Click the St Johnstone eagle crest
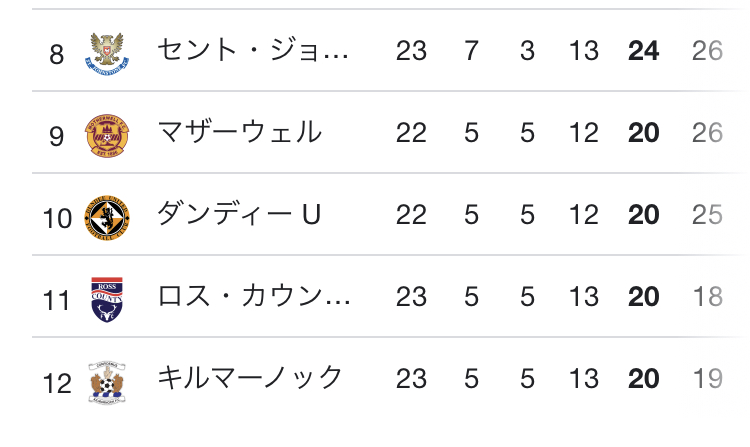Screen dimensions: 750x447 (107, 53)
